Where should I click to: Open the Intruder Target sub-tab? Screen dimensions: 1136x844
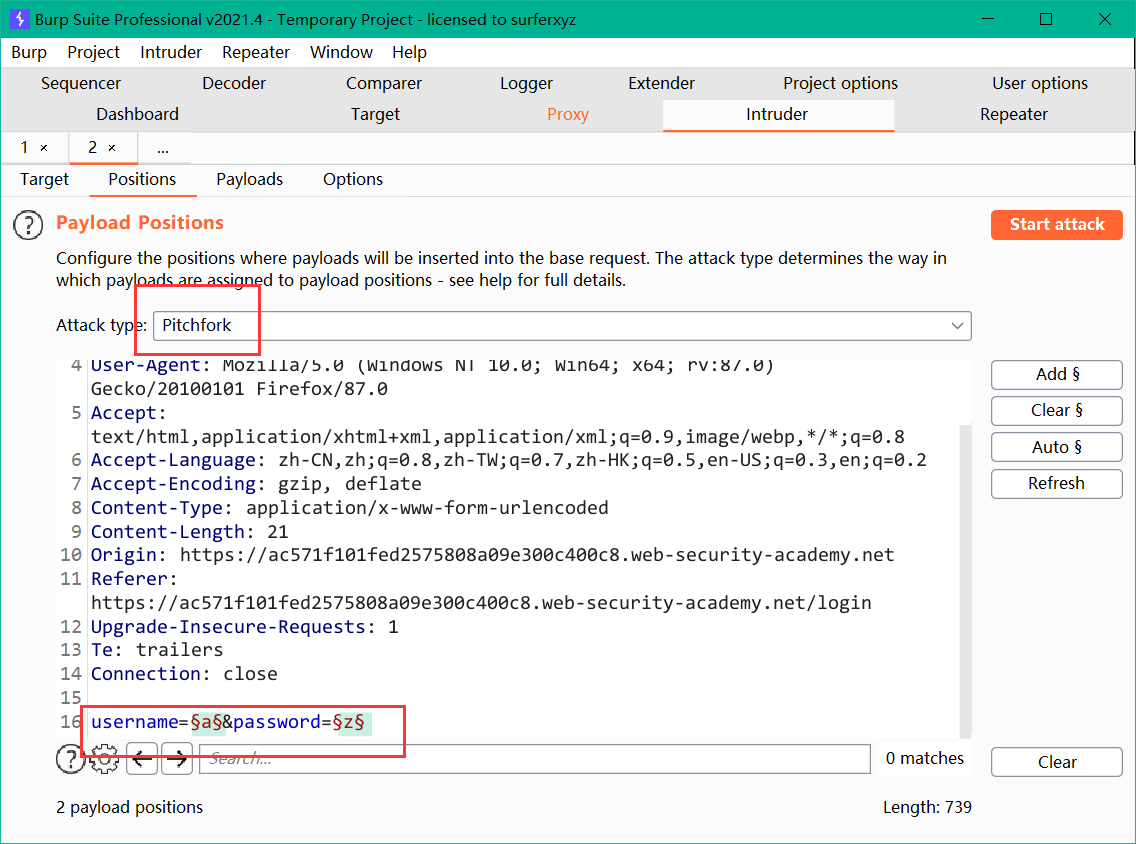click(44, 180)
